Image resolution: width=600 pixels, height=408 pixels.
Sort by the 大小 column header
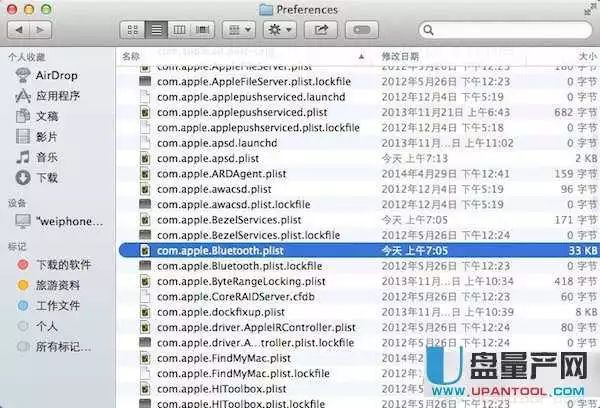(x=587, y=57)
